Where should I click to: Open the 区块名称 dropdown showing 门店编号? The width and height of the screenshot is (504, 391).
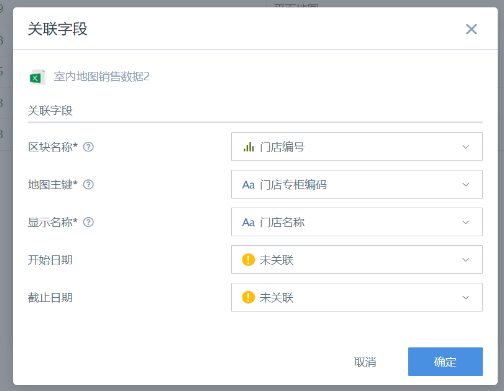click(357, 147)
